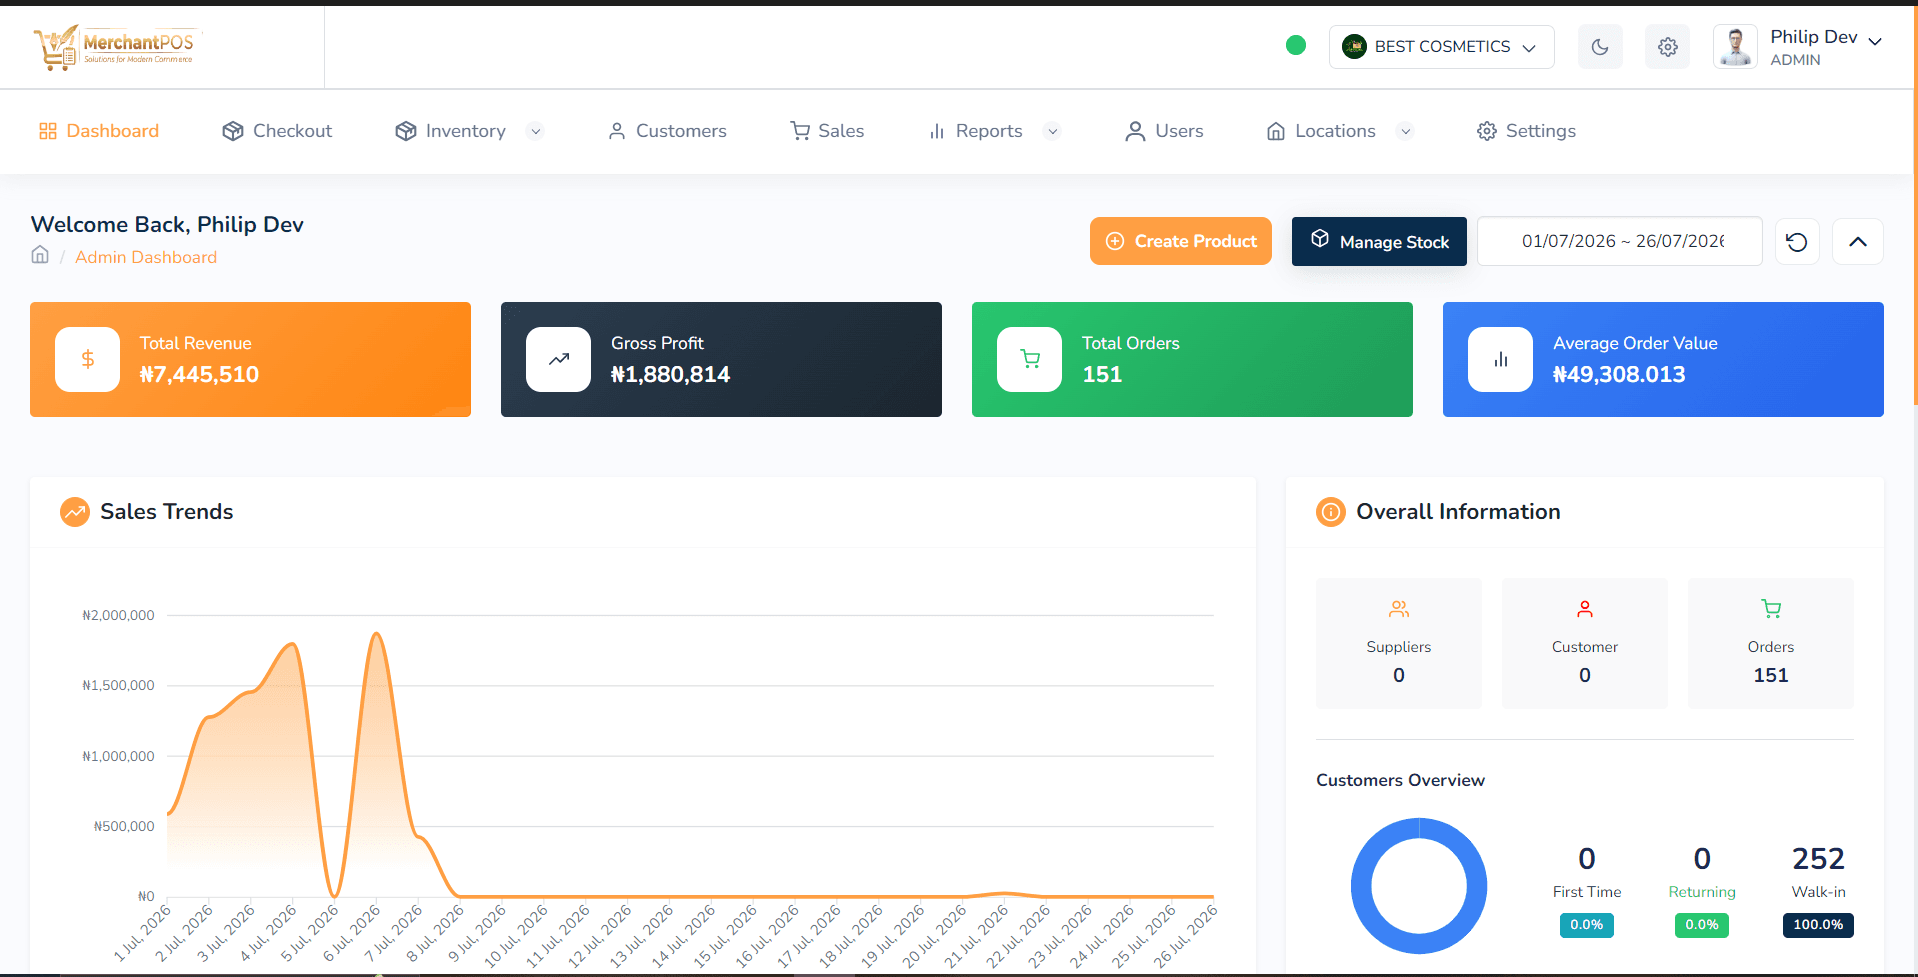Click the Customers person icon
1918x977 pixels.
[x=617, y=131]
